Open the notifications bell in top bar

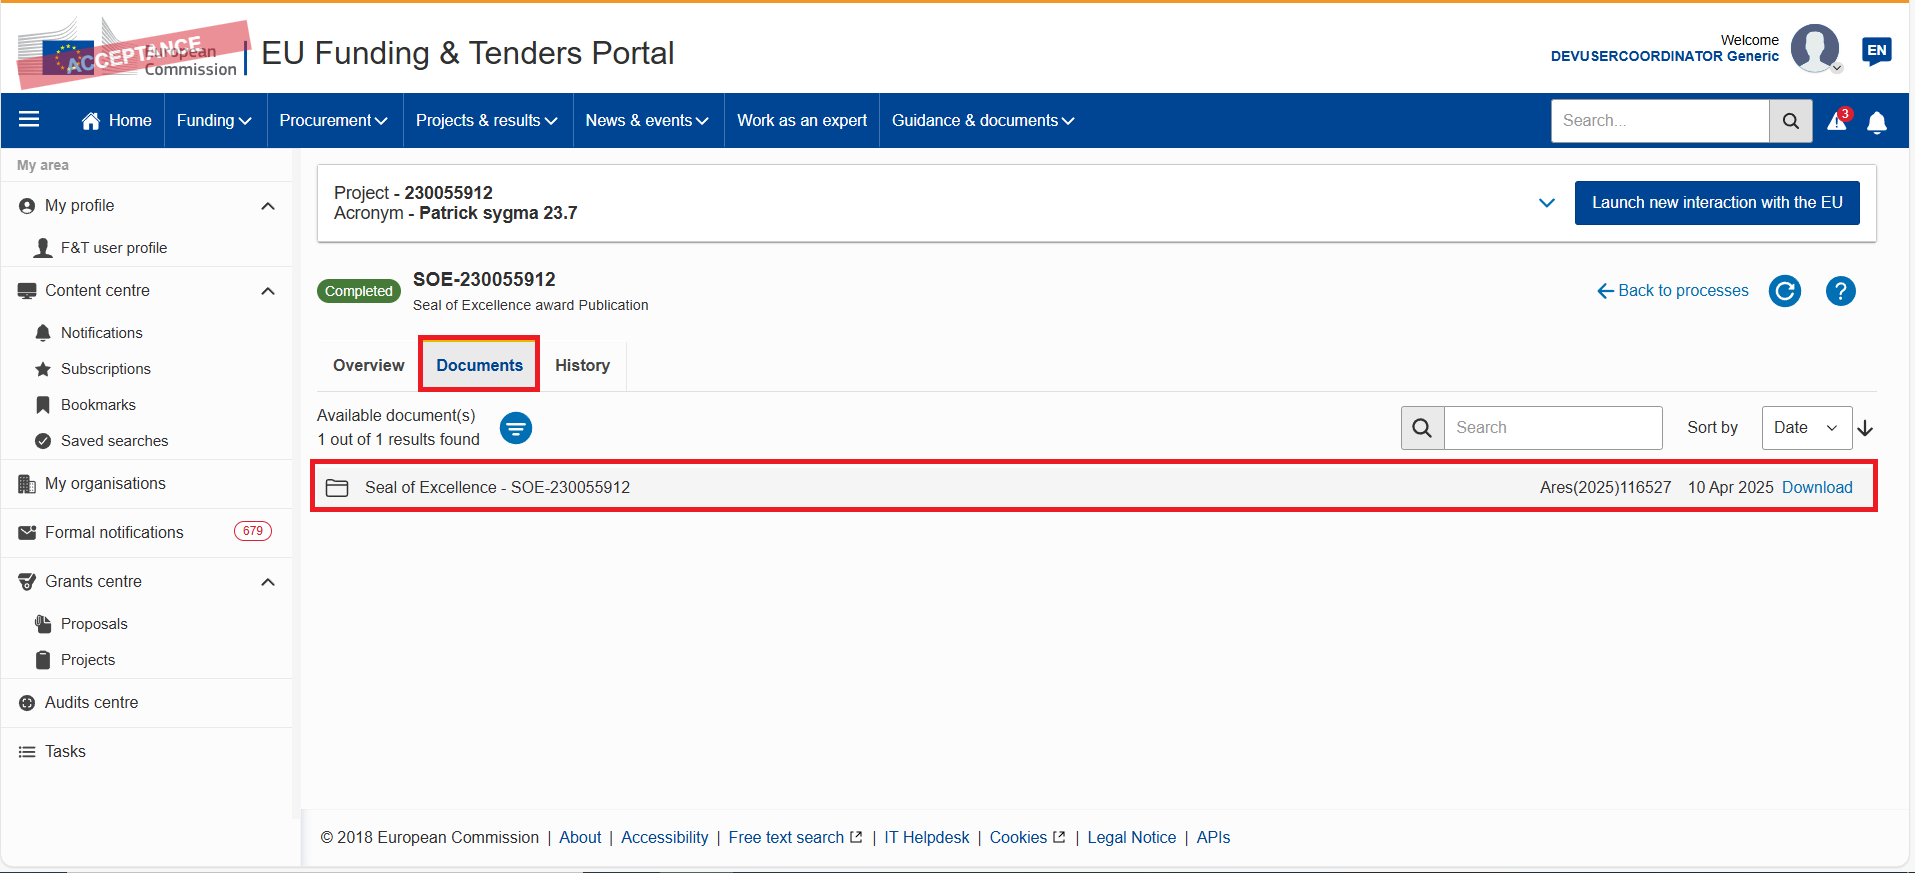coord(1877,122)
